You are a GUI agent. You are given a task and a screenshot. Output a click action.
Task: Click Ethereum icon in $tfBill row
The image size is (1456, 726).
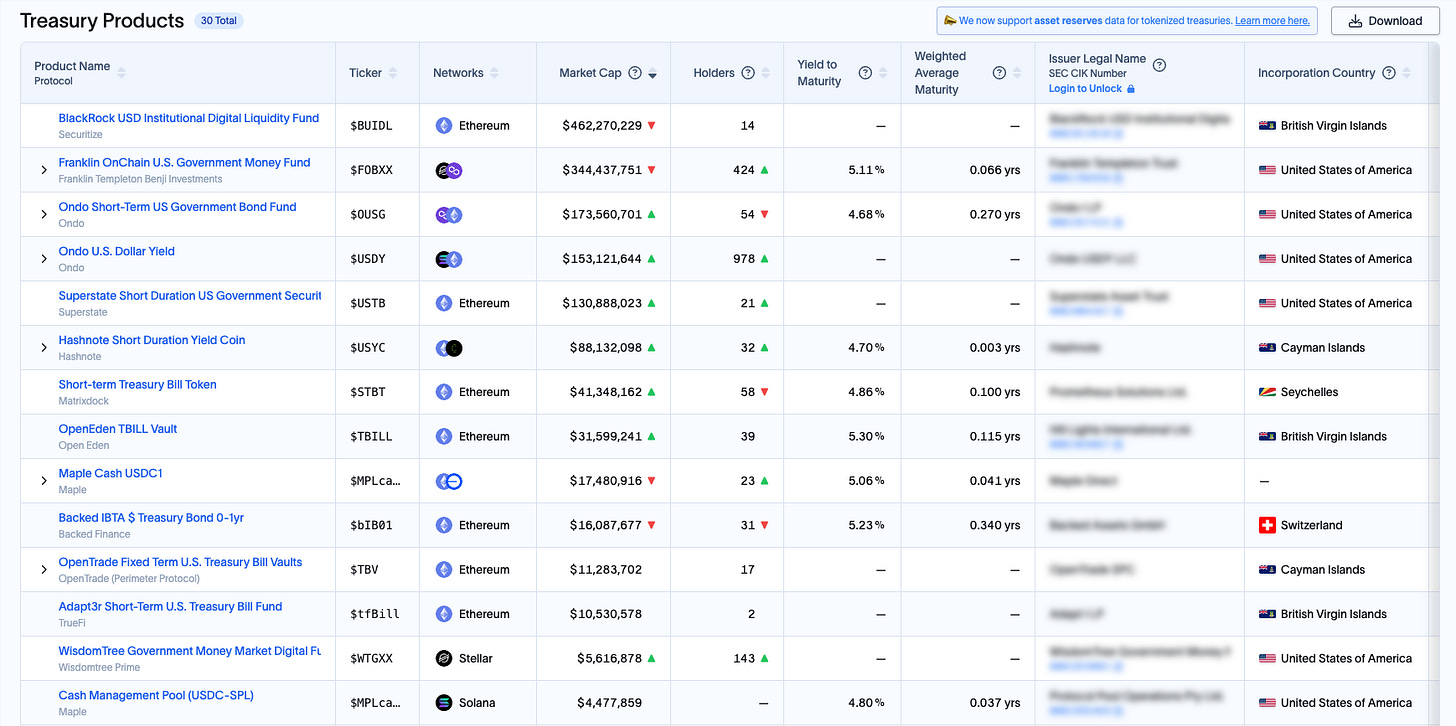pyautogui.click(x=444, y=614)
